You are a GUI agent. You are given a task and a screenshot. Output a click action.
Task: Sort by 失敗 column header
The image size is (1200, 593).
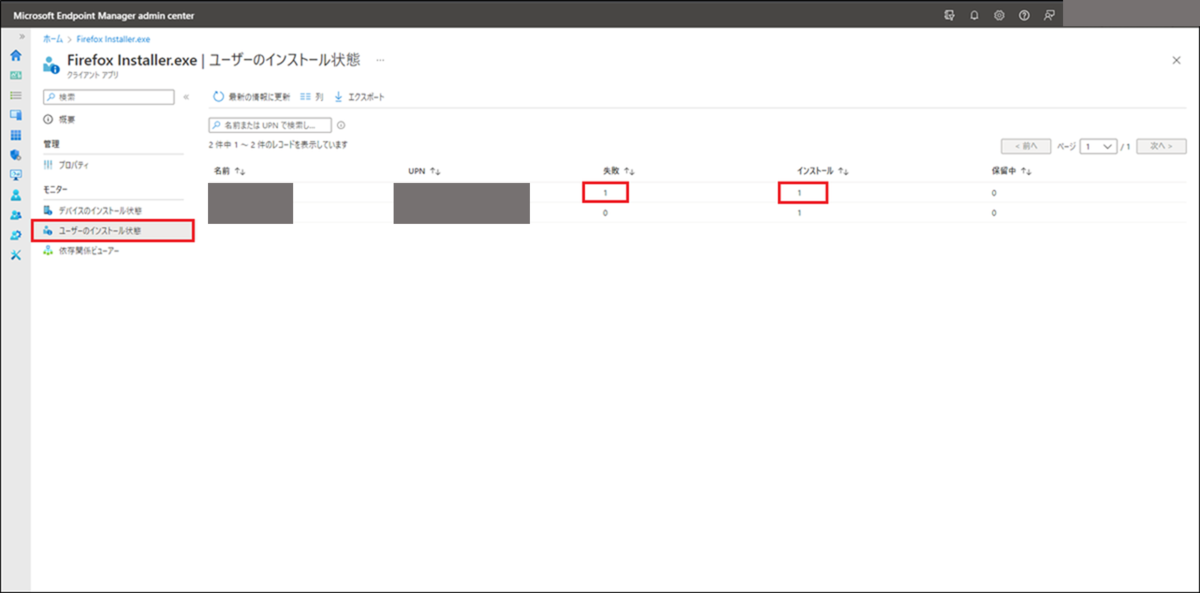(x=620, y=171)
